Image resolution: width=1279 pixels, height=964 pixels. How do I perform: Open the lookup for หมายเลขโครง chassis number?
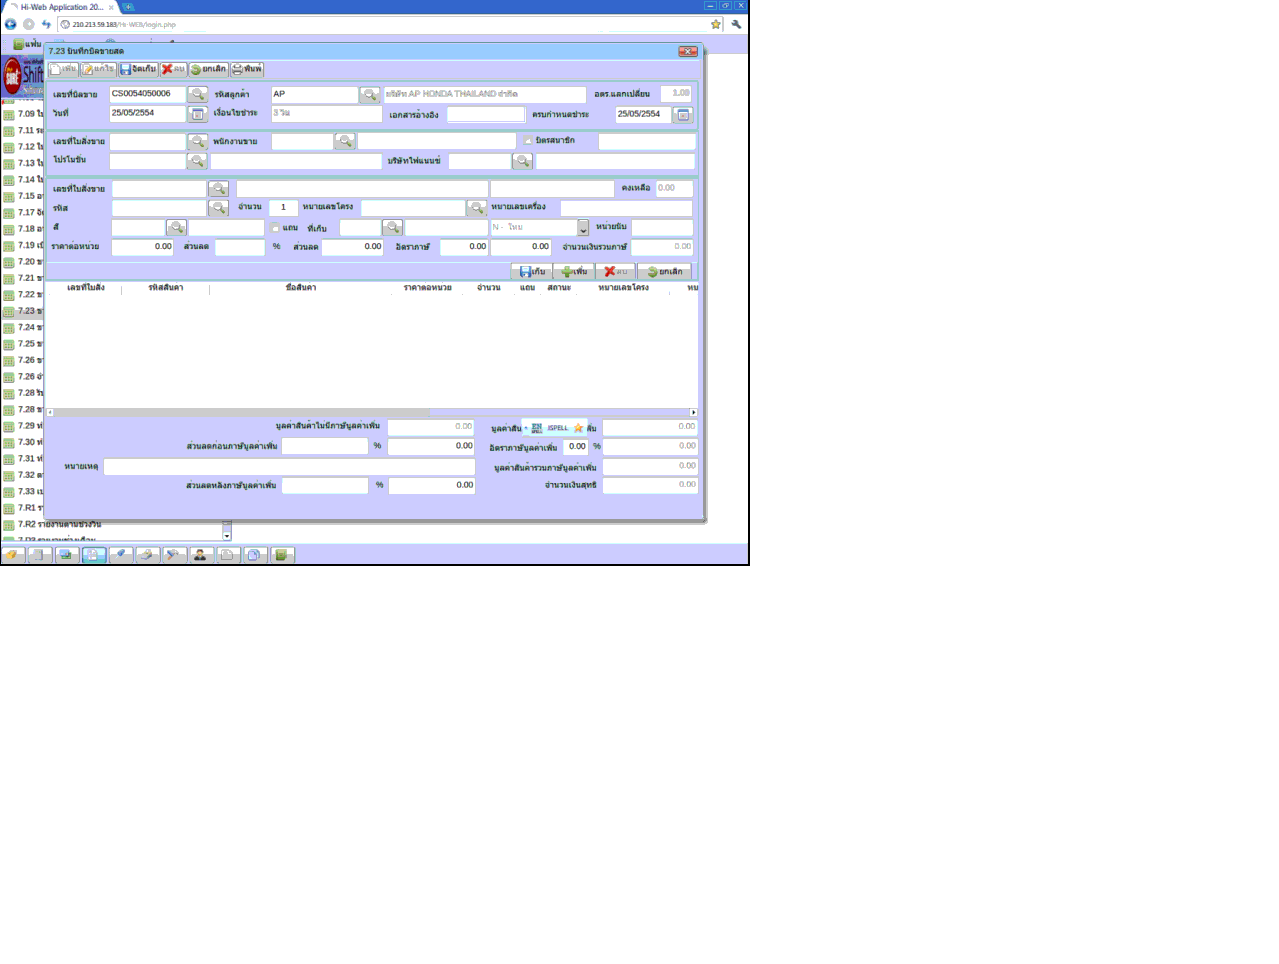tap(477, 208)
